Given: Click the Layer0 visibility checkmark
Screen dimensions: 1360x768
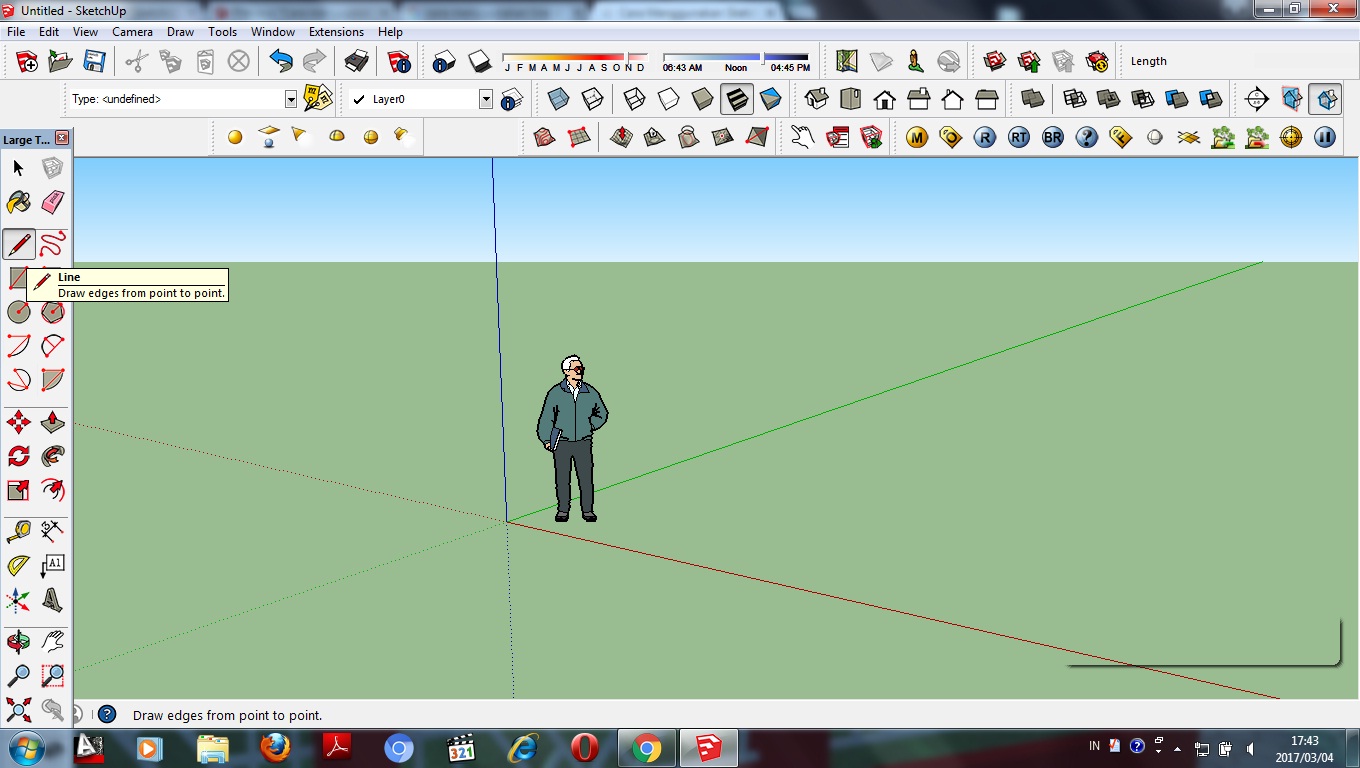Looking at the screenshot, I should 357,98.
